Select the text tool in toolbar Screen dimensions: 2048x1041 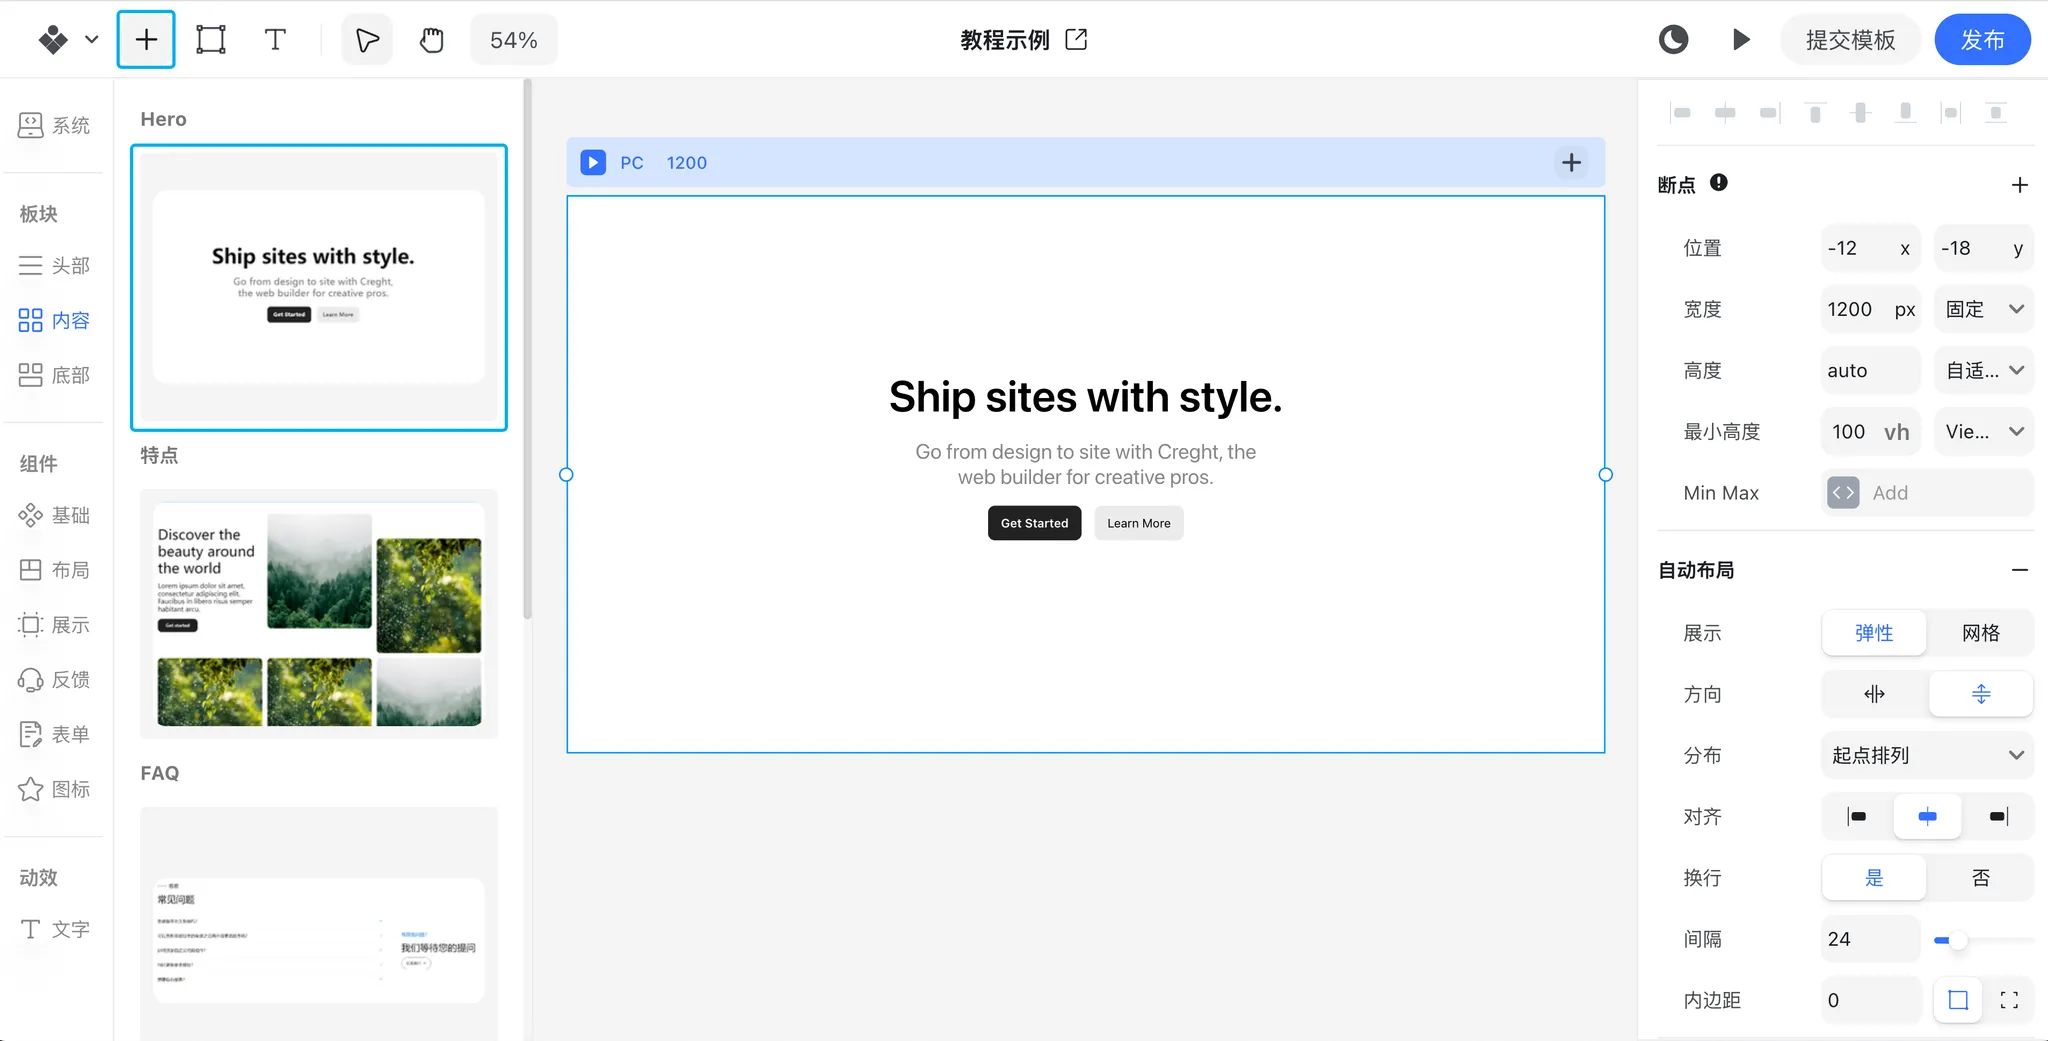click(275, 40)
